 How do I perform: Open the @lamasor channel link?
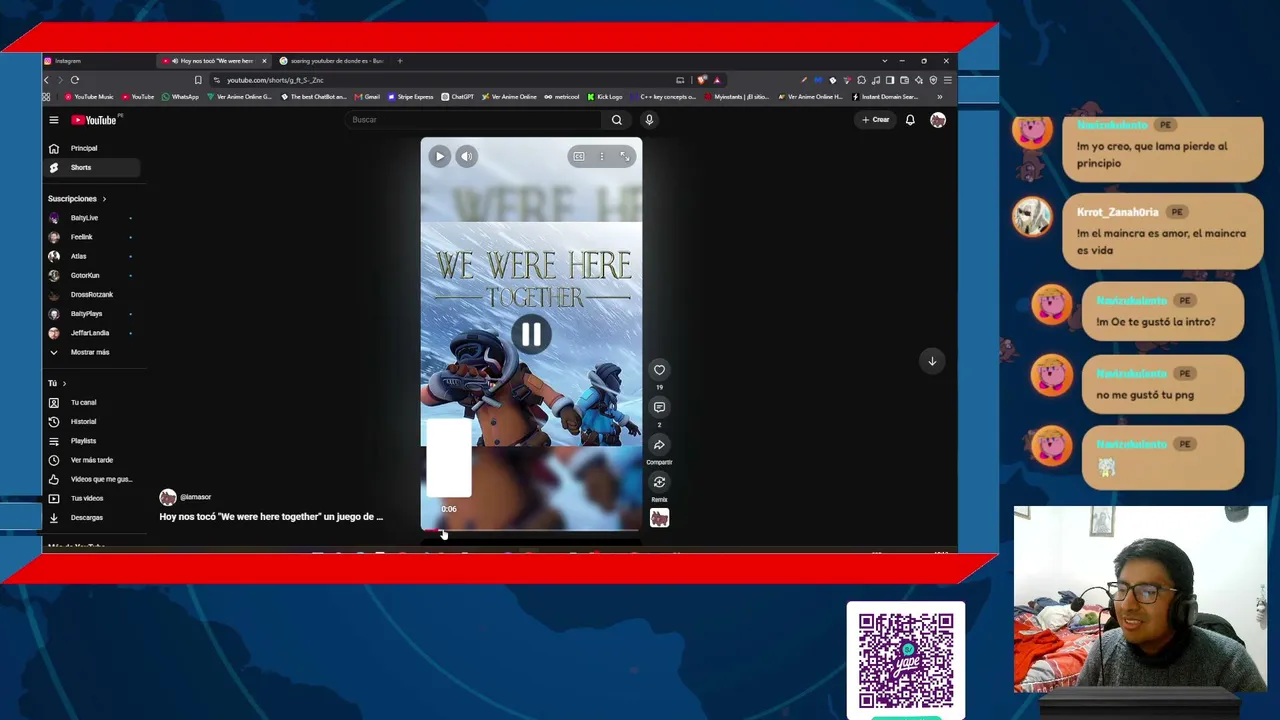coord(196,497)
